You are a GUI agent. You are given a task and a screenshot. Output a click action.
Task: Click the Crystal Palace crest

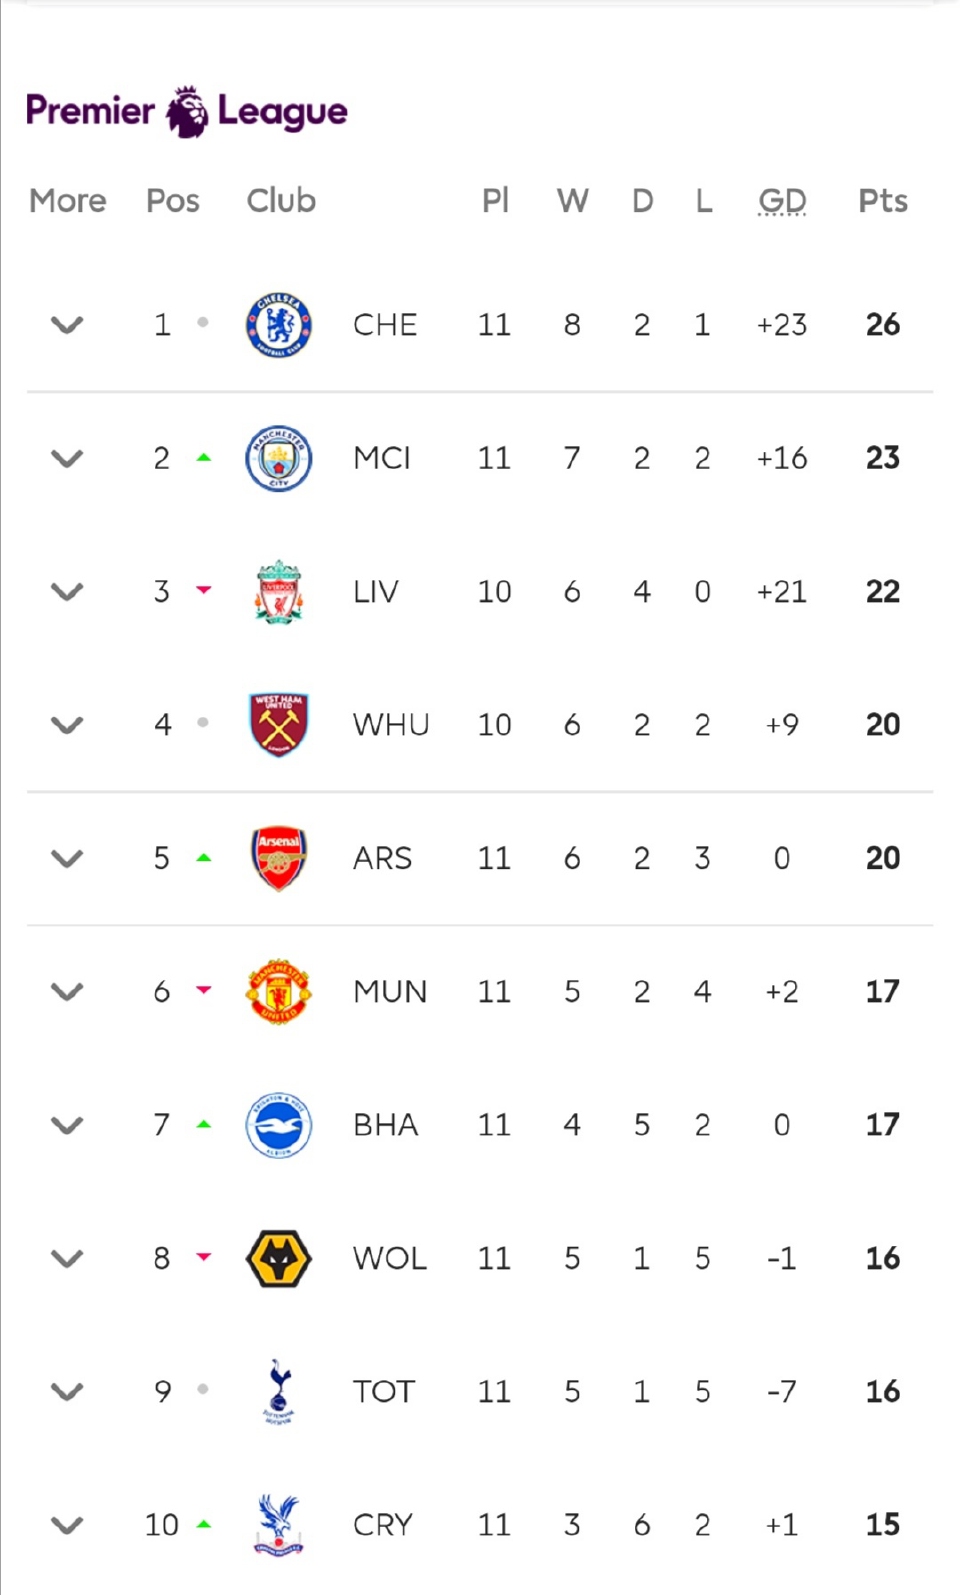pos(278,1525)
